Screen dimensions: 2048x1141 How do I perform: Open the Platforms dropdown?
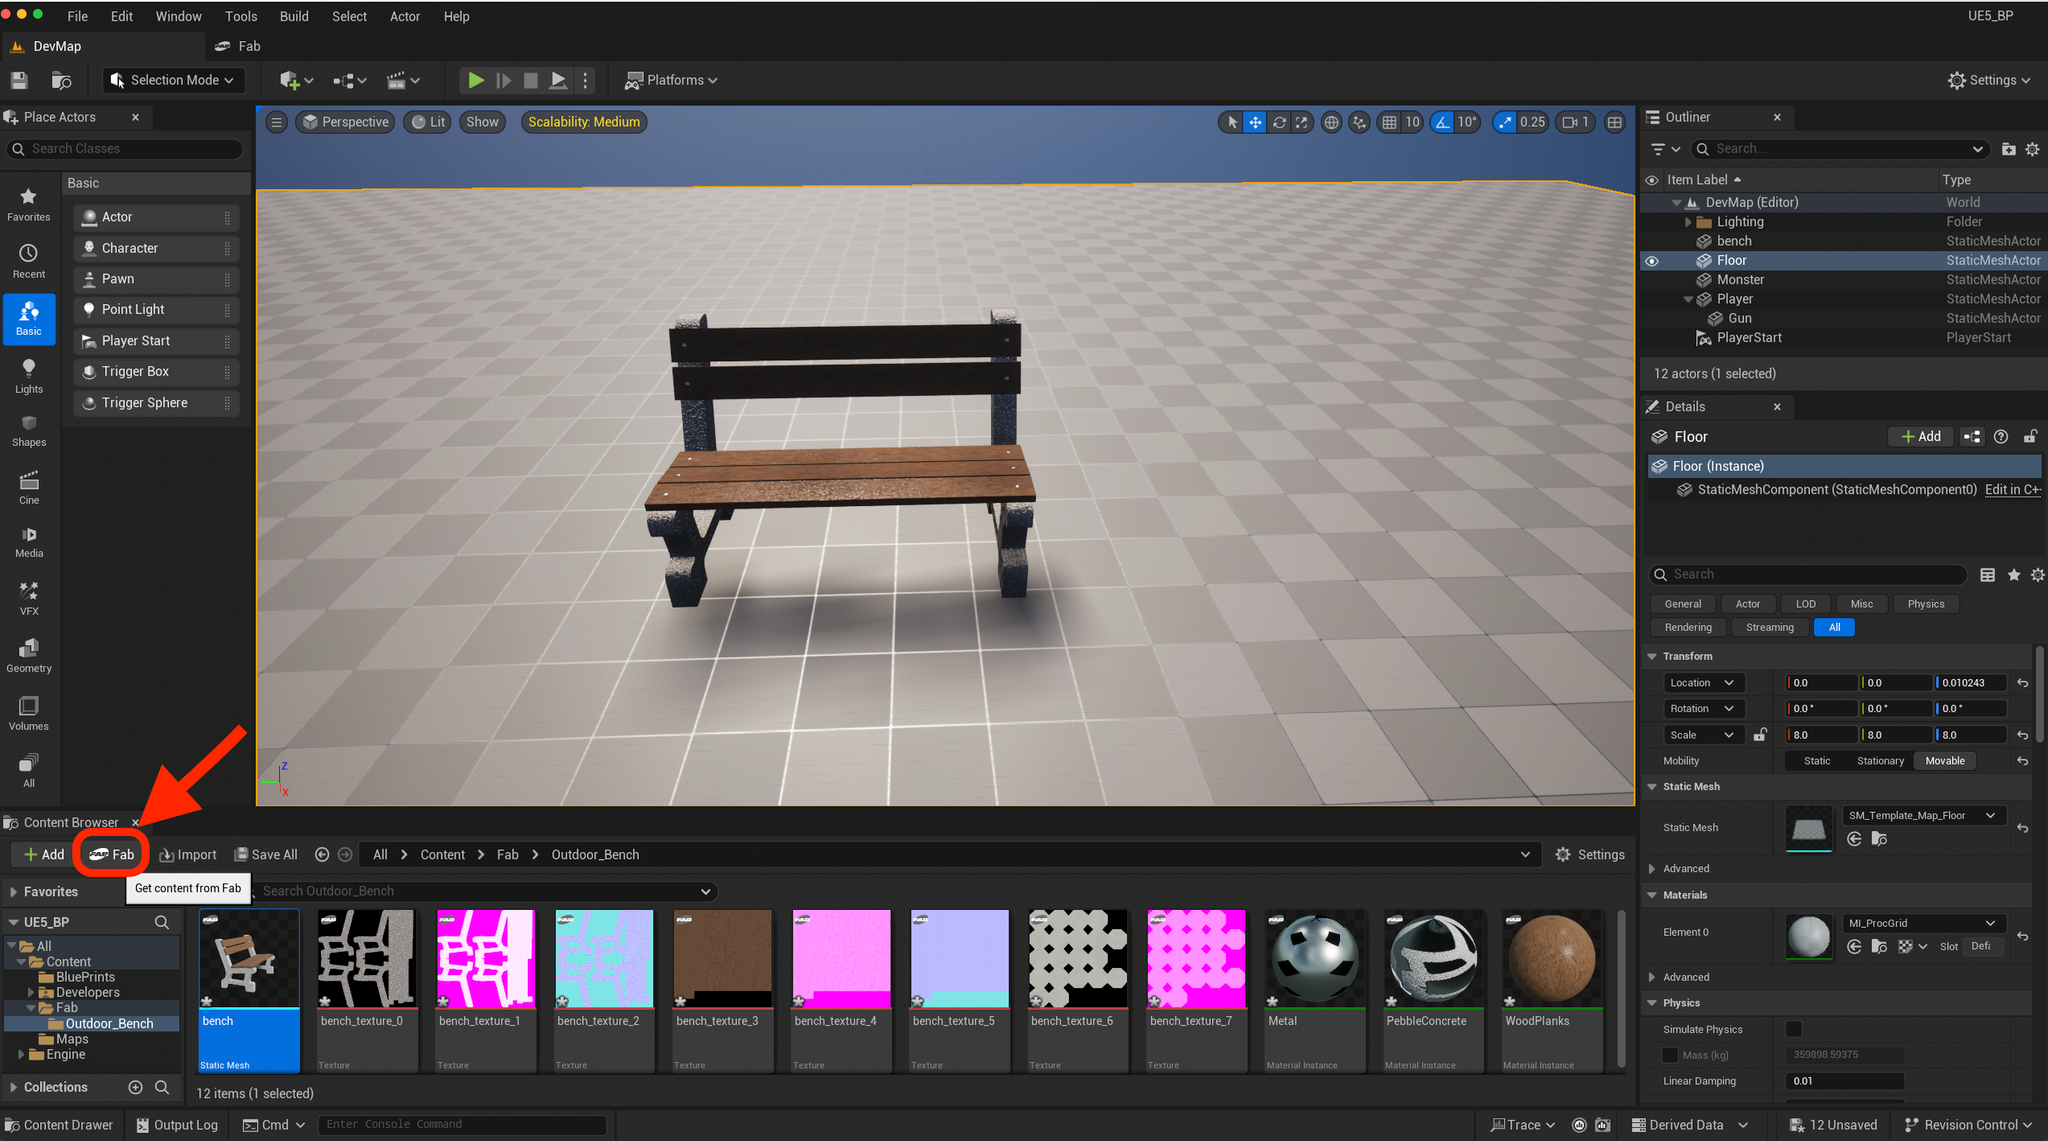click(671, 80)
